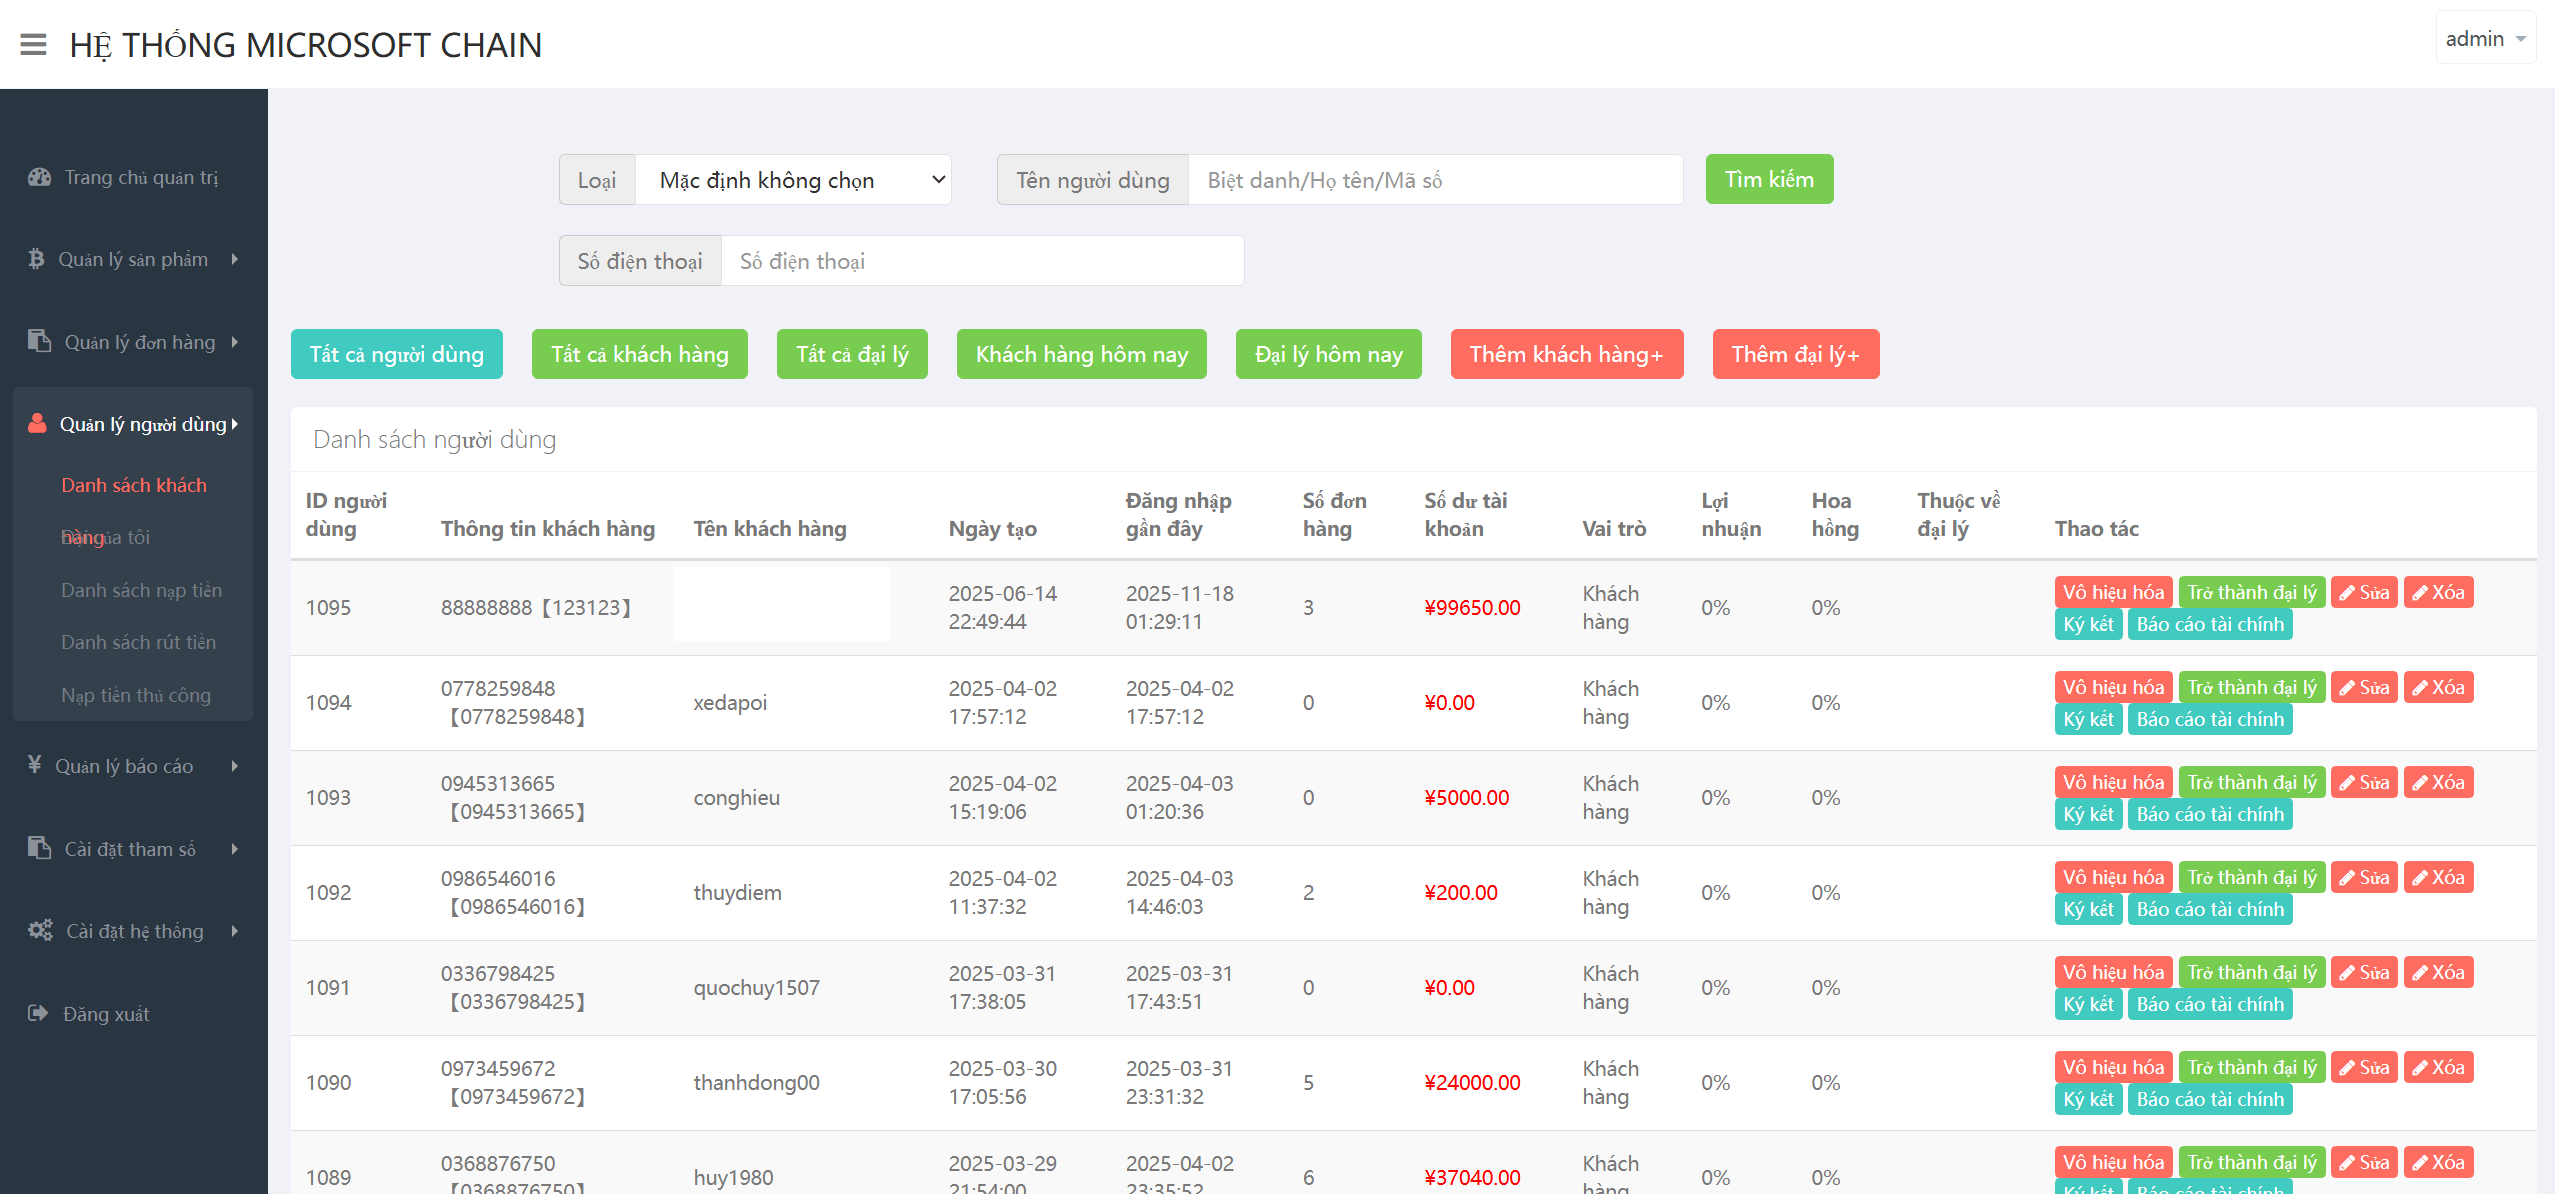Click the gears icon beside Cài đặt hệ thống
2555x1194 pixels.
click(x=40, y=930)
